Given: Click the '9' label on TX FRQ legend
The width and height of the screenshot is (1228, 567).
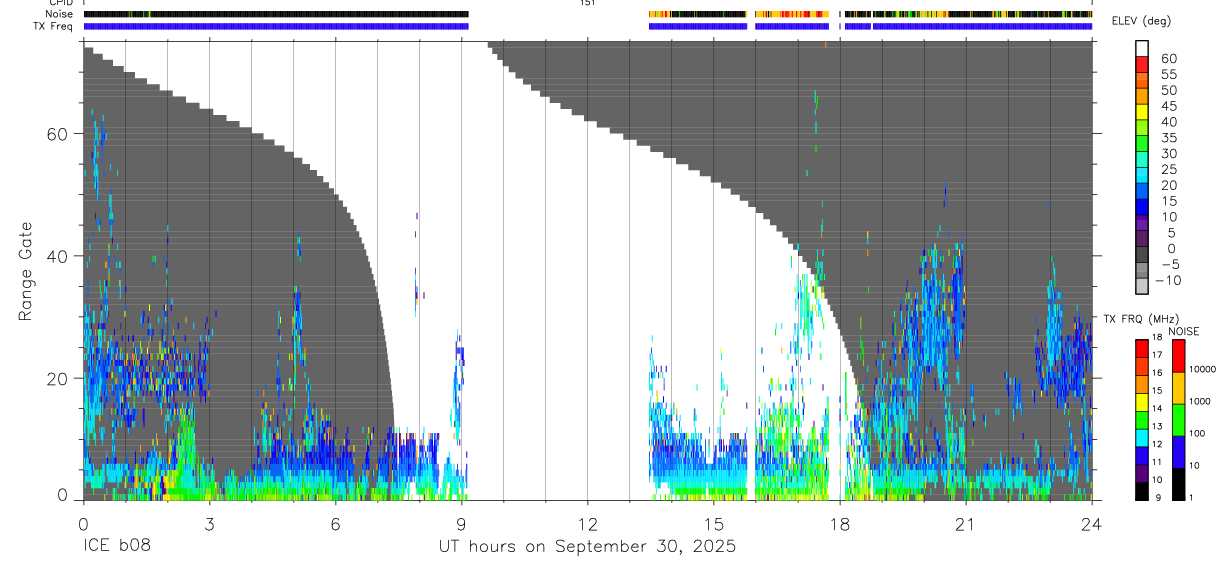Looking at the screenshot, I should pyautogui.click(x=1158, y=497).
